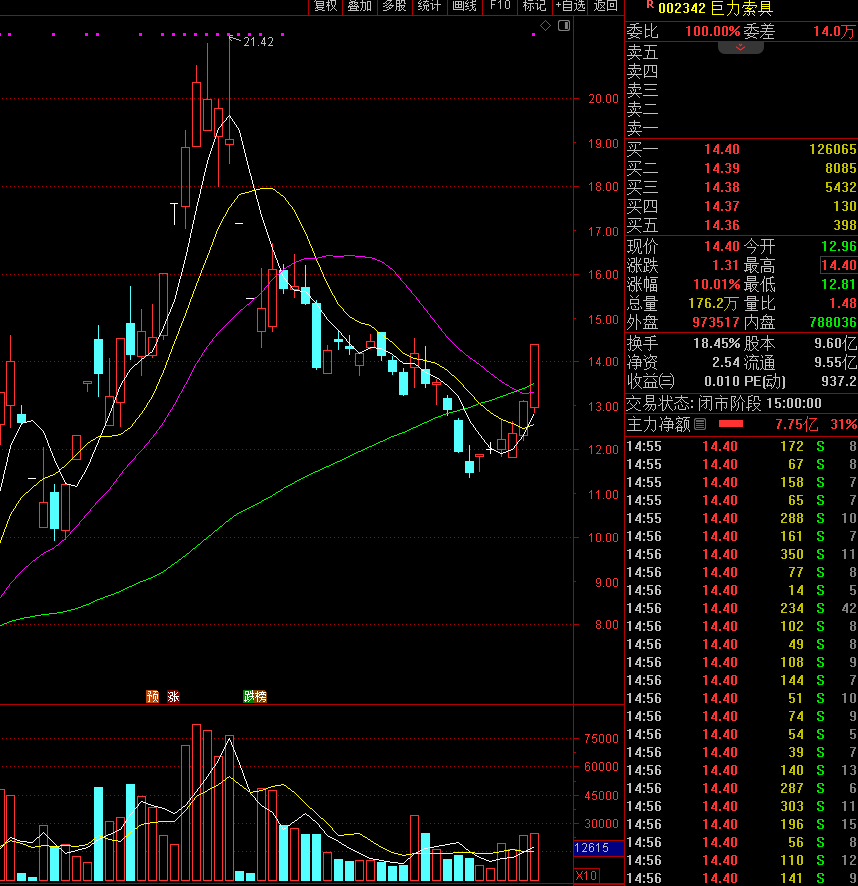858x886 pixels.
Task: Open the 统计 statistics tool
Action: [x=429, y=6]
